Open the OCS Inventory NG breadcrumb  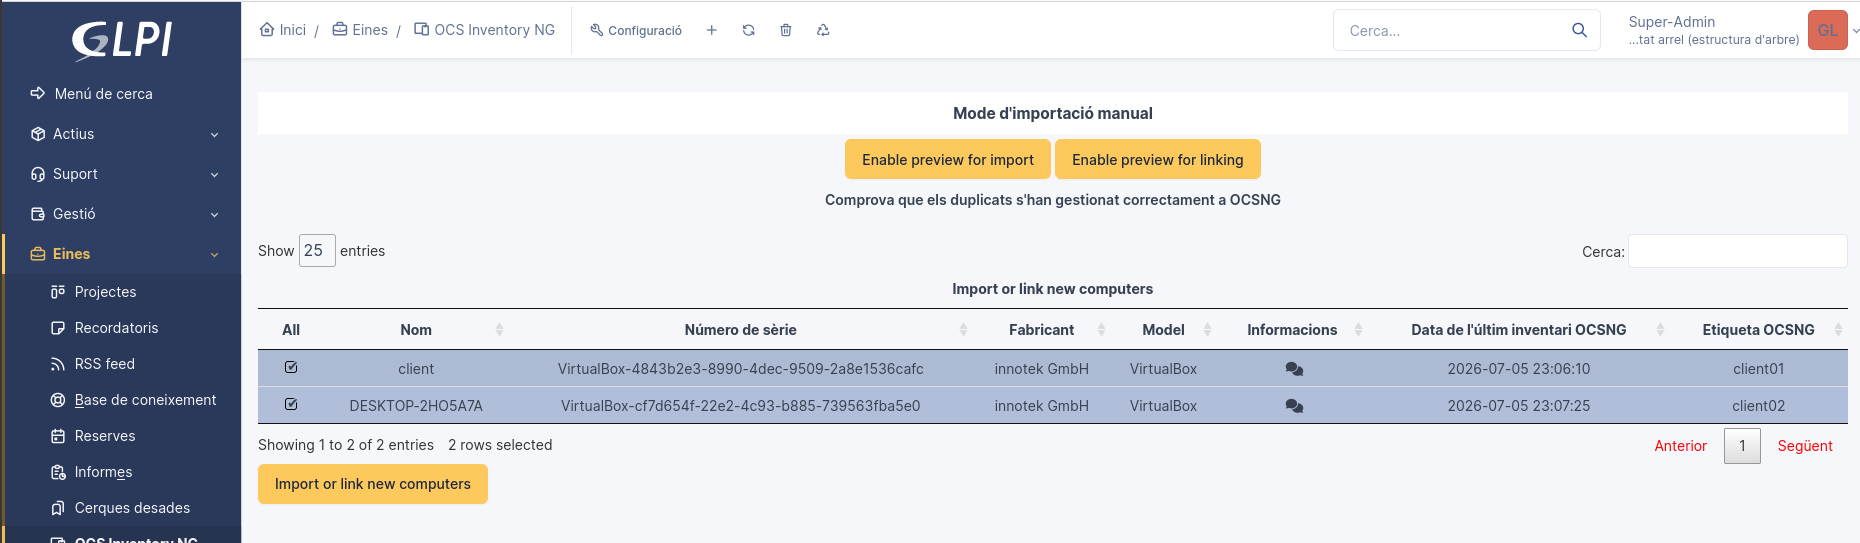point(485,30)
